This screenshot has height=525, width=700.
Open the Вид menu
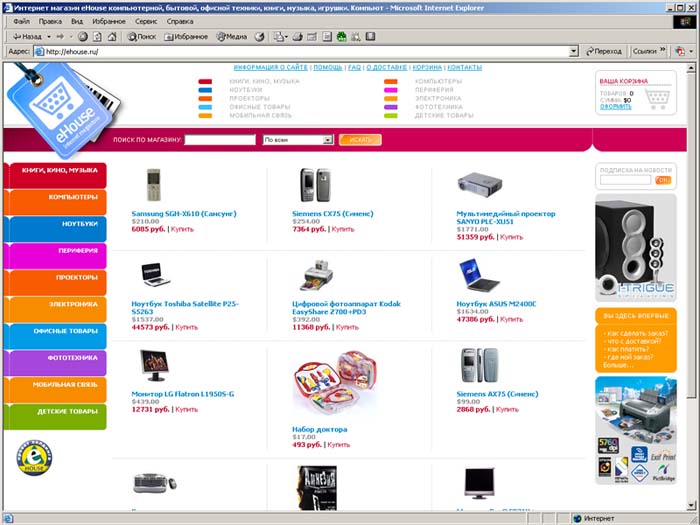click(x=77, y=21)
